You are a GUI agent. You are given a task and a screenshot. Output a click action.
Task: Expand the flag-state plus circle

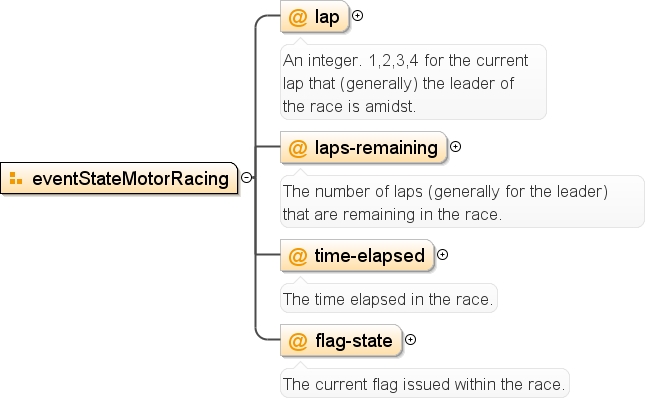pyautogui.click(x=410, y=340)
